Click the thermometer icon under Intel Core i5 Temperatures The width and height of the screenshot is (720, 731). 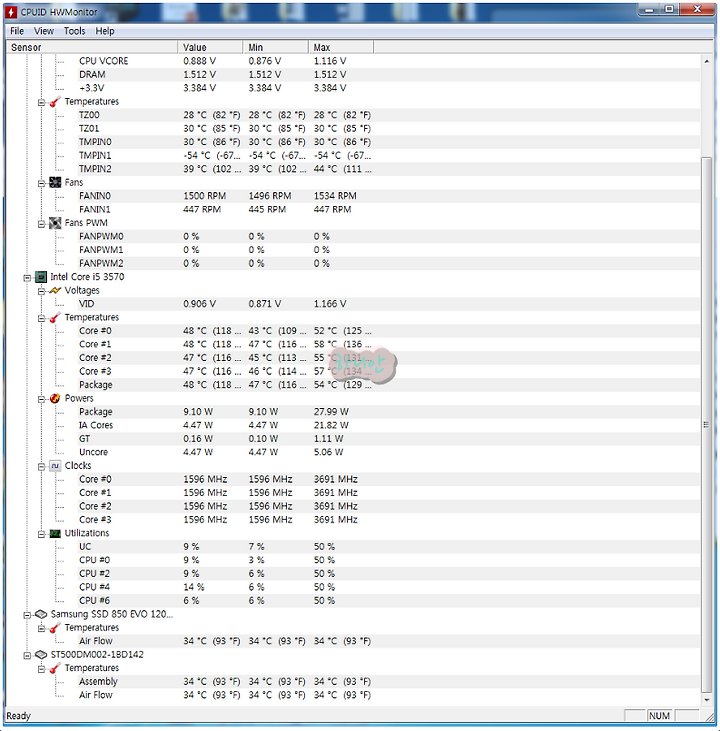(x=55, y=317)
